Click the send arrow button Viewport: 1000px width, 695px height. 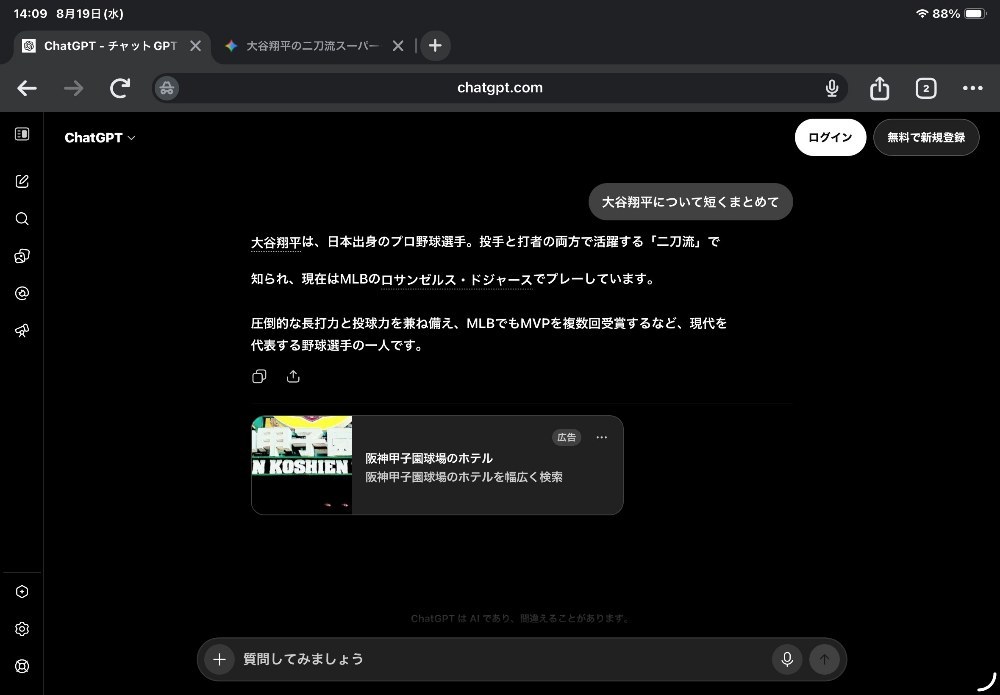pos(824,659)
